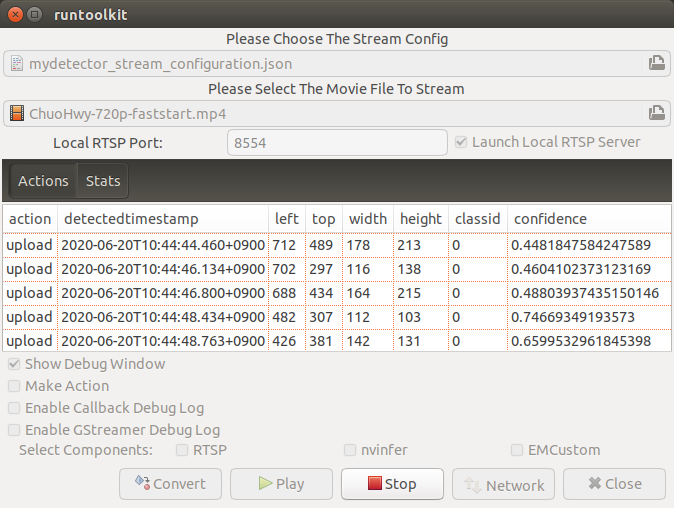Screen dimensions: 674x508
Task: Click the Local RTSP Port label
Action: click(x=108, y=143)
